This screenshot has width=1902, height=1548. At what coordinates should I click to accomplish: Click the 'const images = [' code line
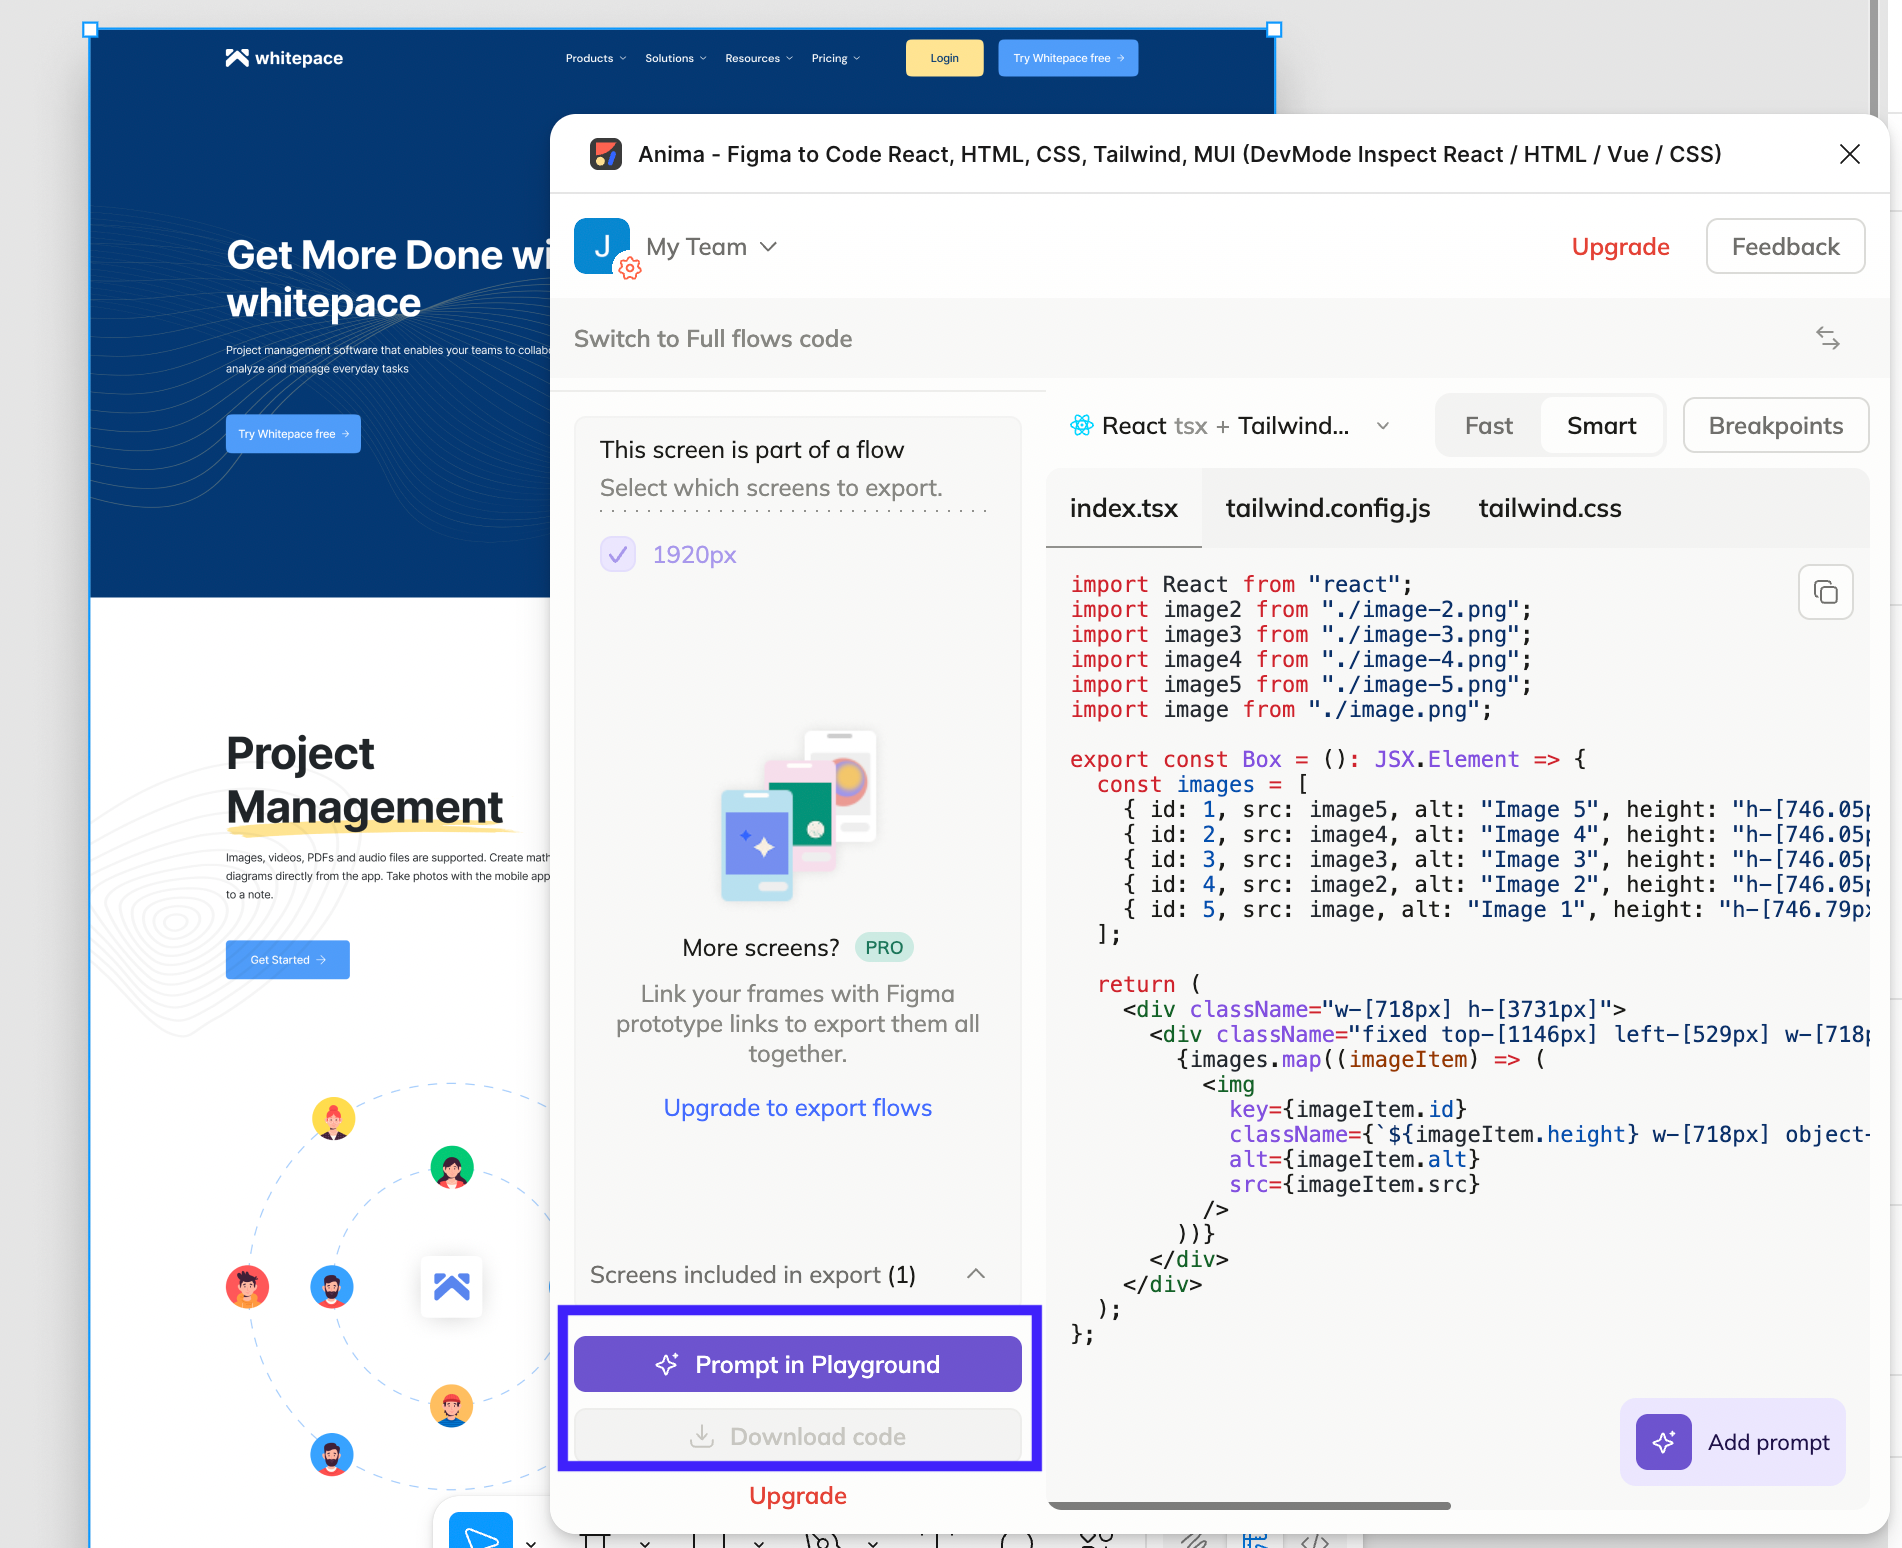(x=1203, y=784)
